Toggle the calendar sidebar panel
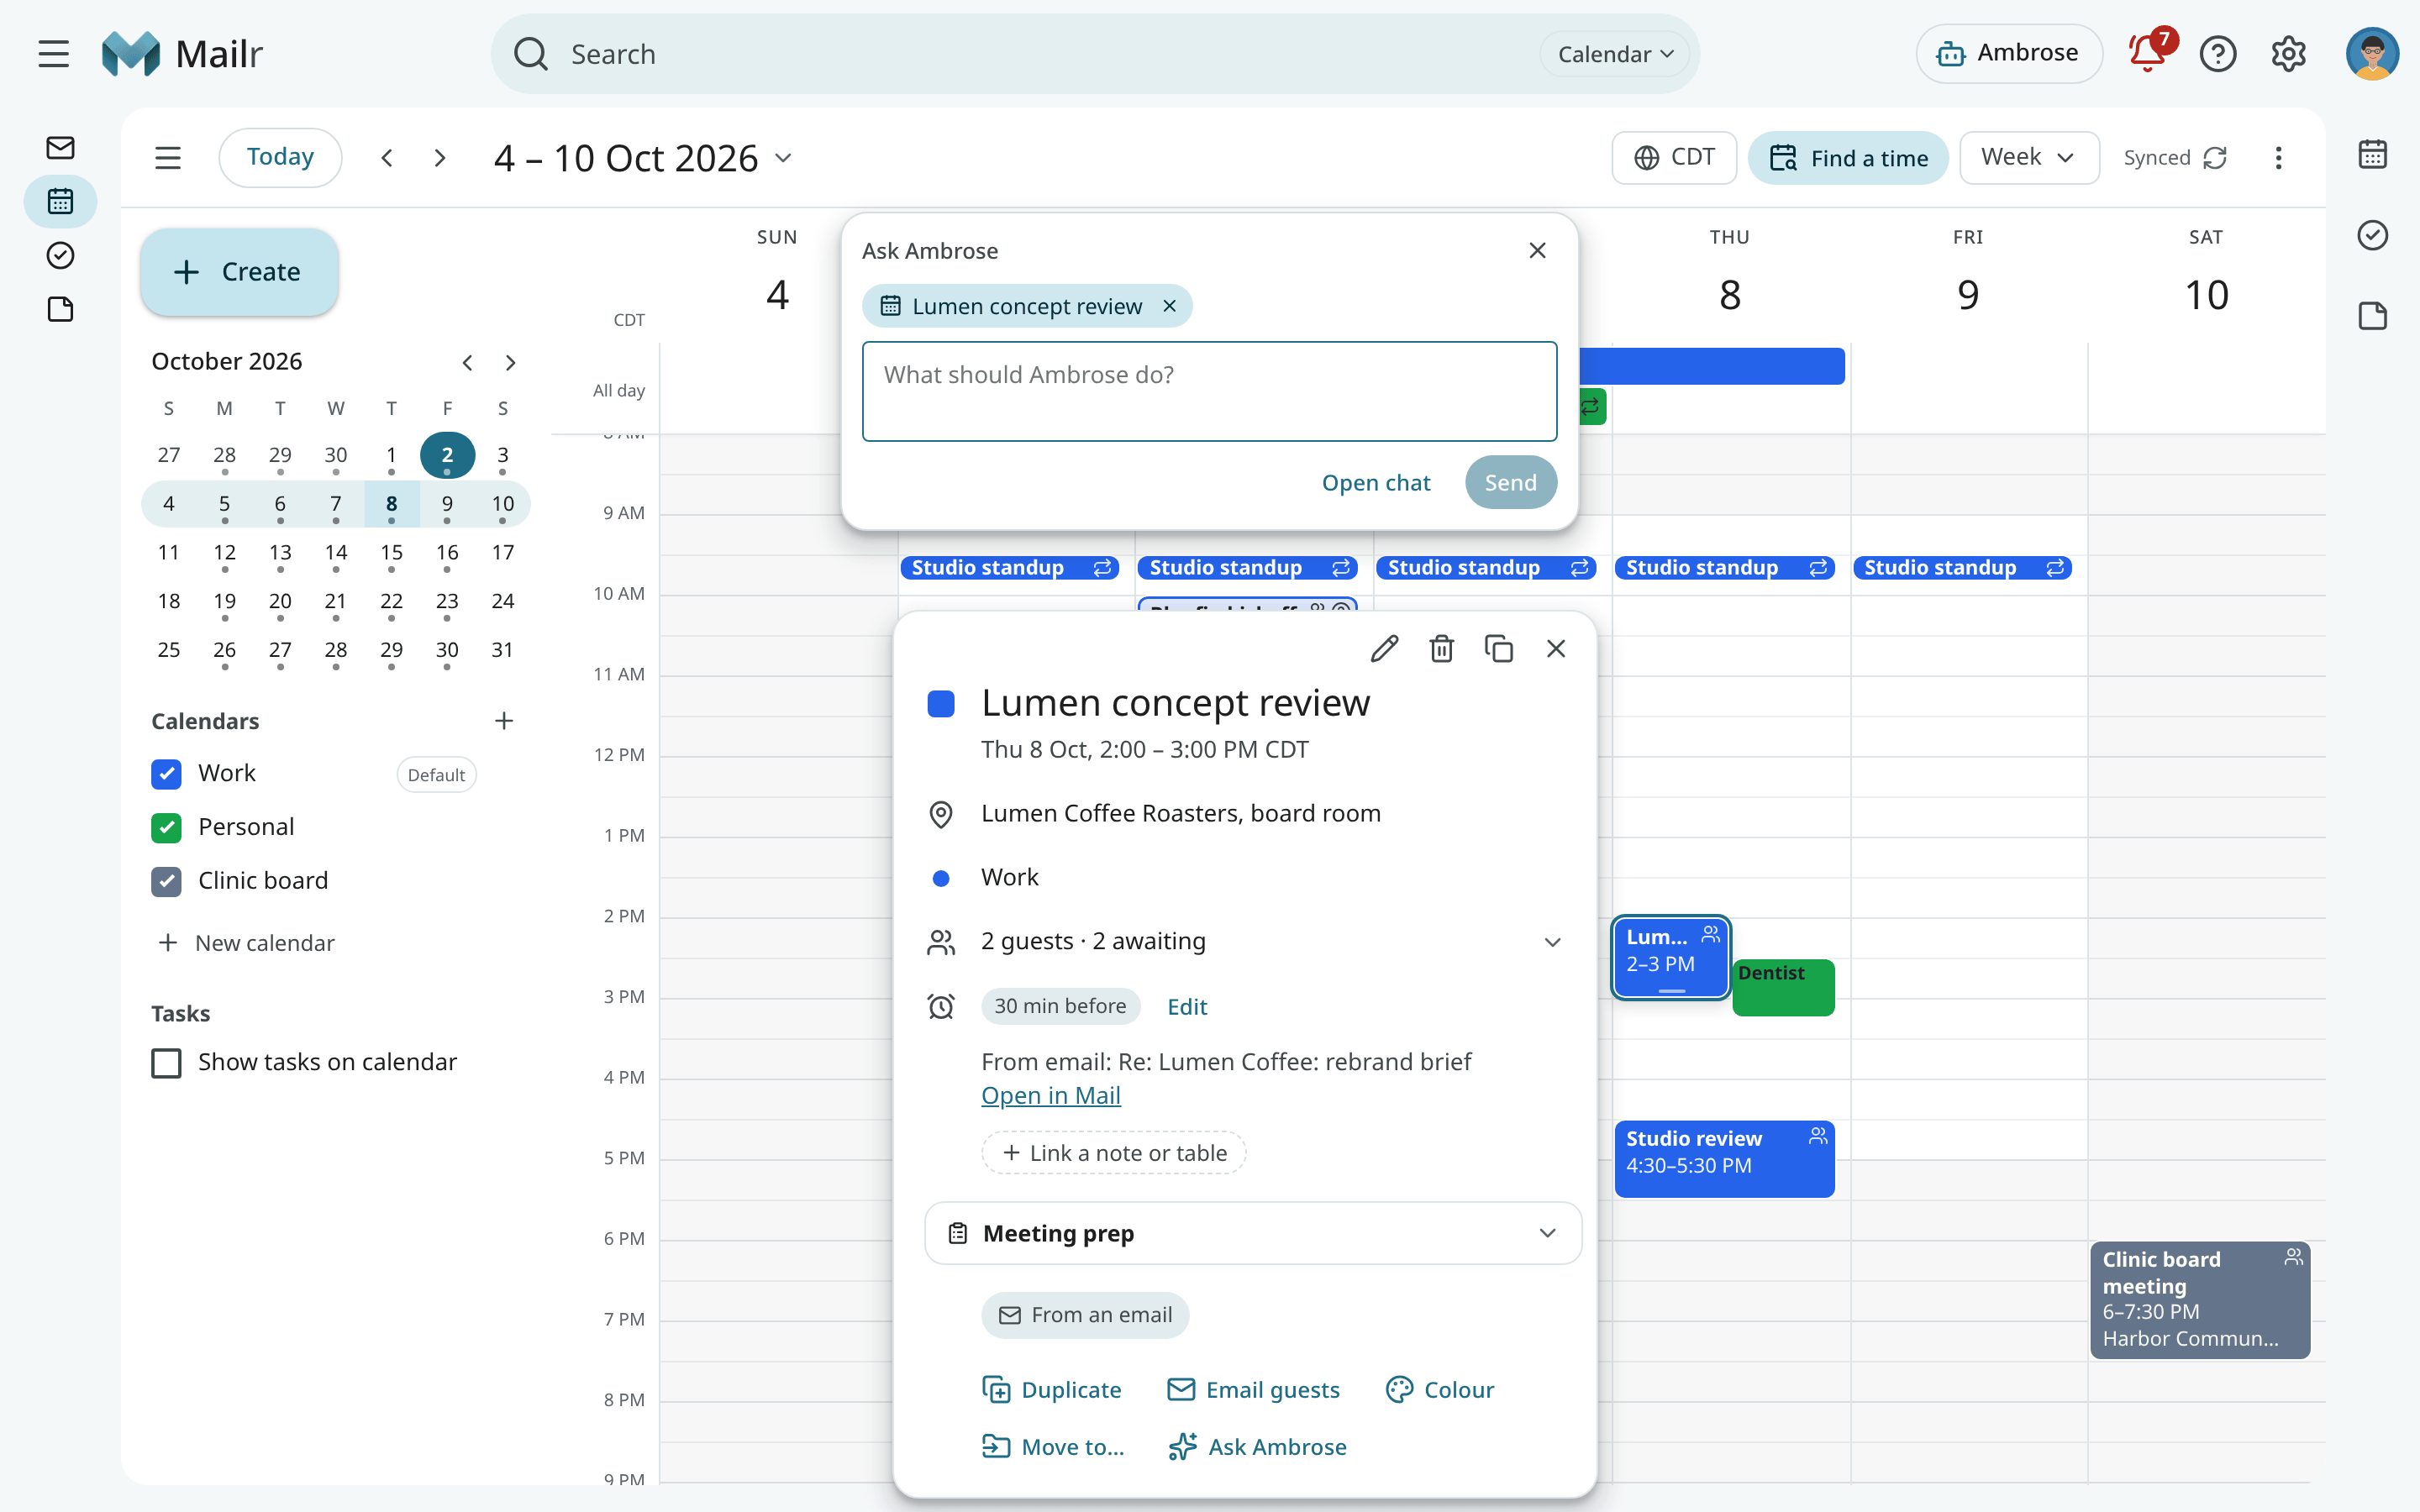The image size is (2420, 1512). click(x=168, y=158)
